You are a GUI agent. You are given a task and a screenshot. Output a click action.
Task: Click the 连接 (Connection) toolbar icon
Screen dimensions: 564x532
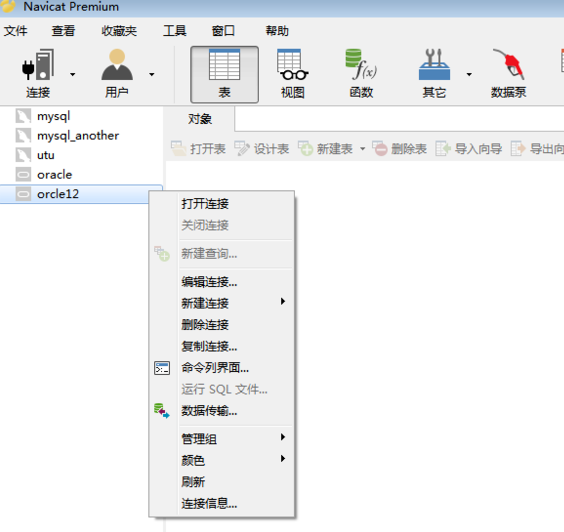point(38,74)
